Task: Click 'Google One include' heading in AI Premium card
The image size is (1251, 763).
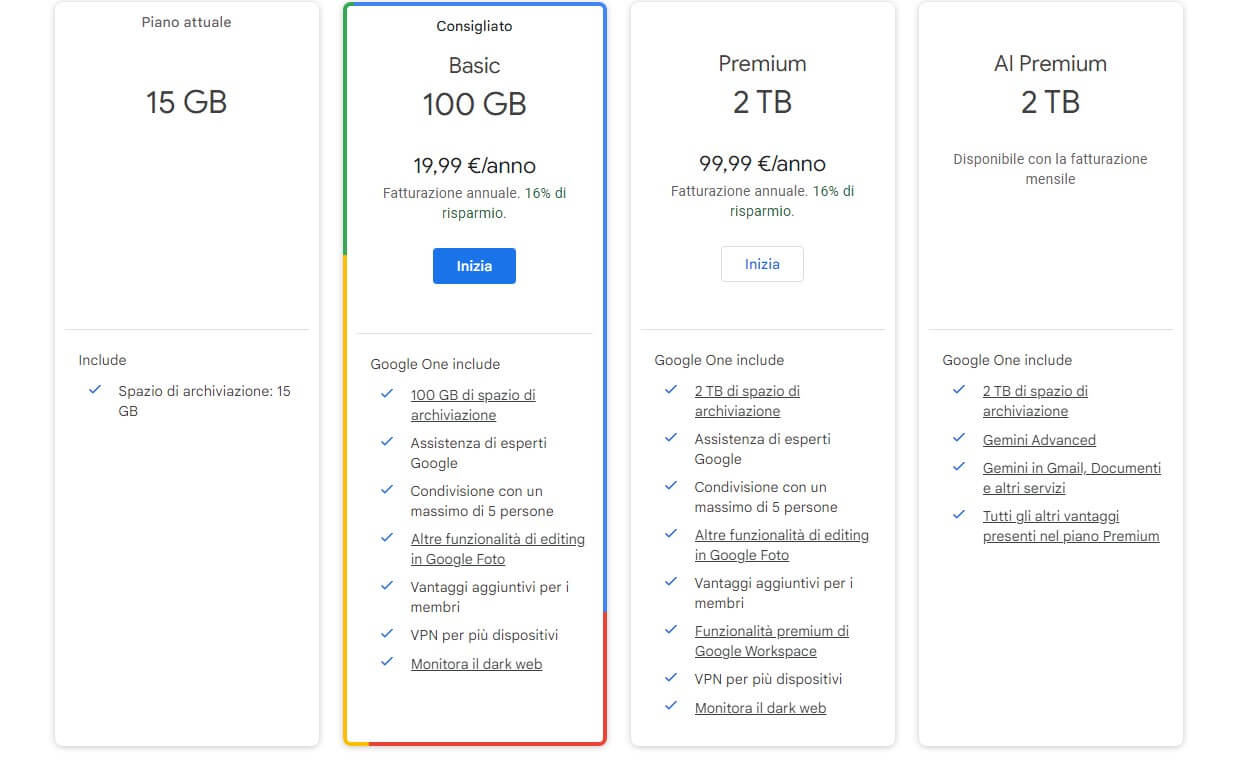Action: 1007,360
